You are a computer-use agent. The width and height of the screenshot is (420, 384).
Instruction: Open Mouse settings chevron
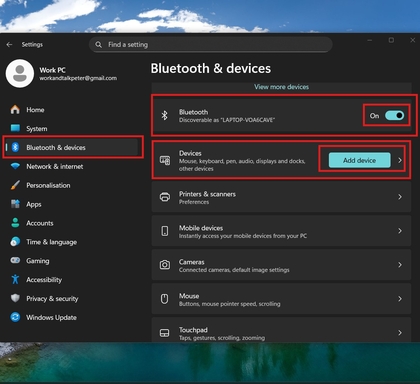click(400, 299)
